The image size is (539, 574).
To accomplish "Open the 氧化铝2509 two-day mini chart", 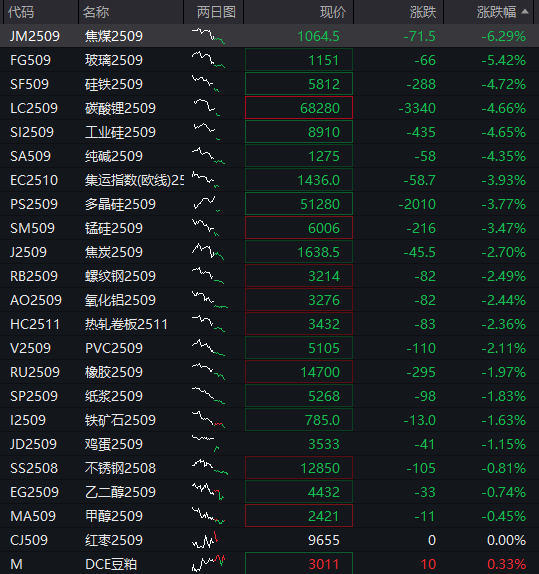I will point(210,300).
